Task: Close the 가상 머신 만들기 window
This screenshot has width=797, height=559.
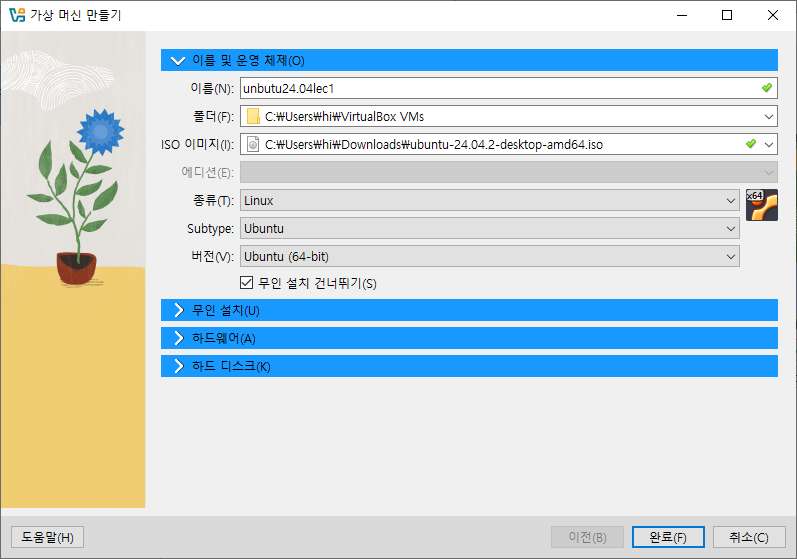Action: [x=773, y=15]
